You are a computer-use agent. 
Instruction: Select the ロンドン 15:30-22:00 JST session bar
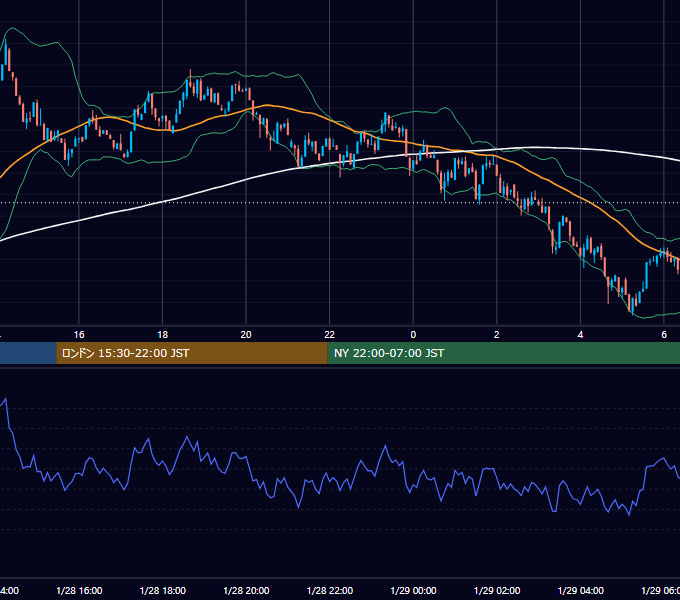tap(192, 353)
